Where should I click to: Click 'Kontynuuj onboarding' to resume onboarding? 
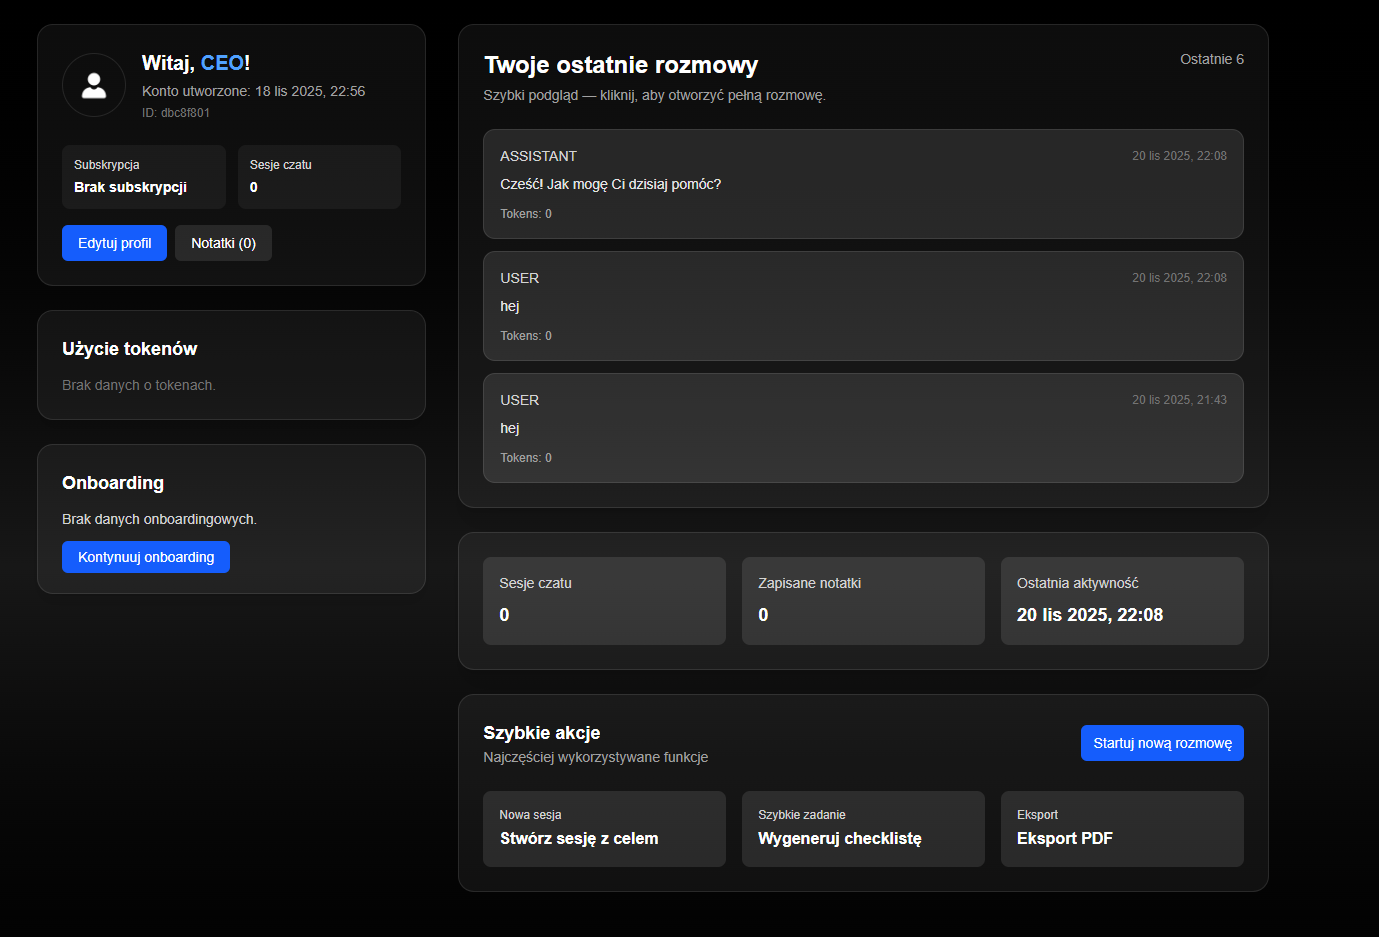point(145,556)
